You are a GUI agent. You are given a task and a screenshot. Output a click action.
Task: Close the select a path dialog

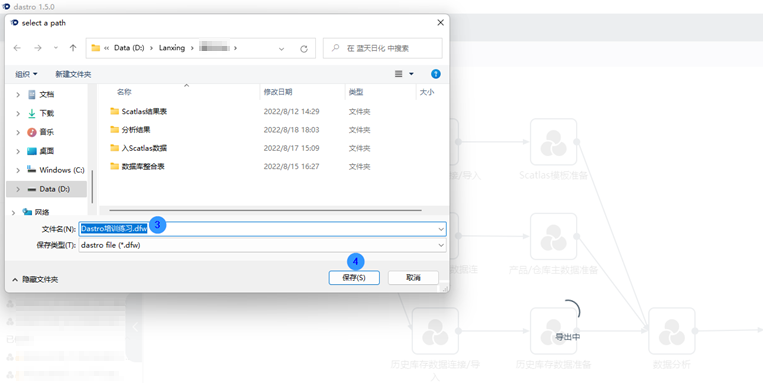(x=440, y=22)
